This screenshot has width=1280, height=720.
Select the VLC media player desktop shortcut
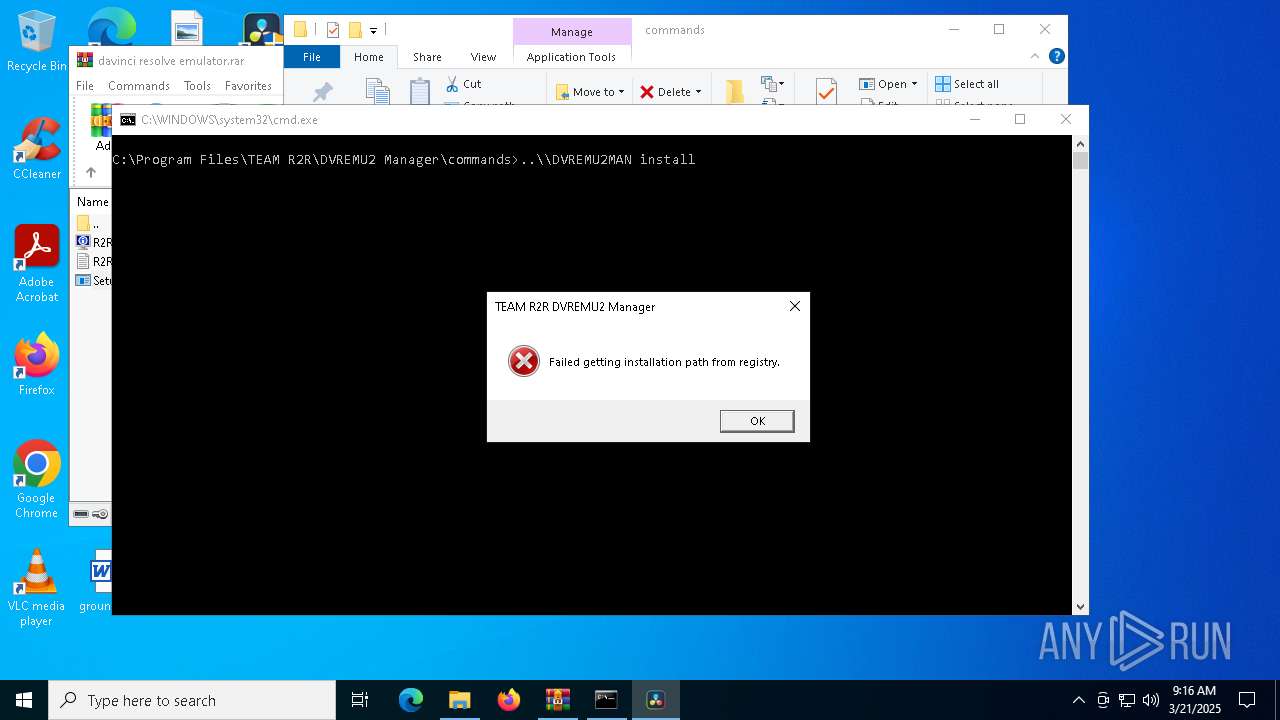click(x=37, y=588)
